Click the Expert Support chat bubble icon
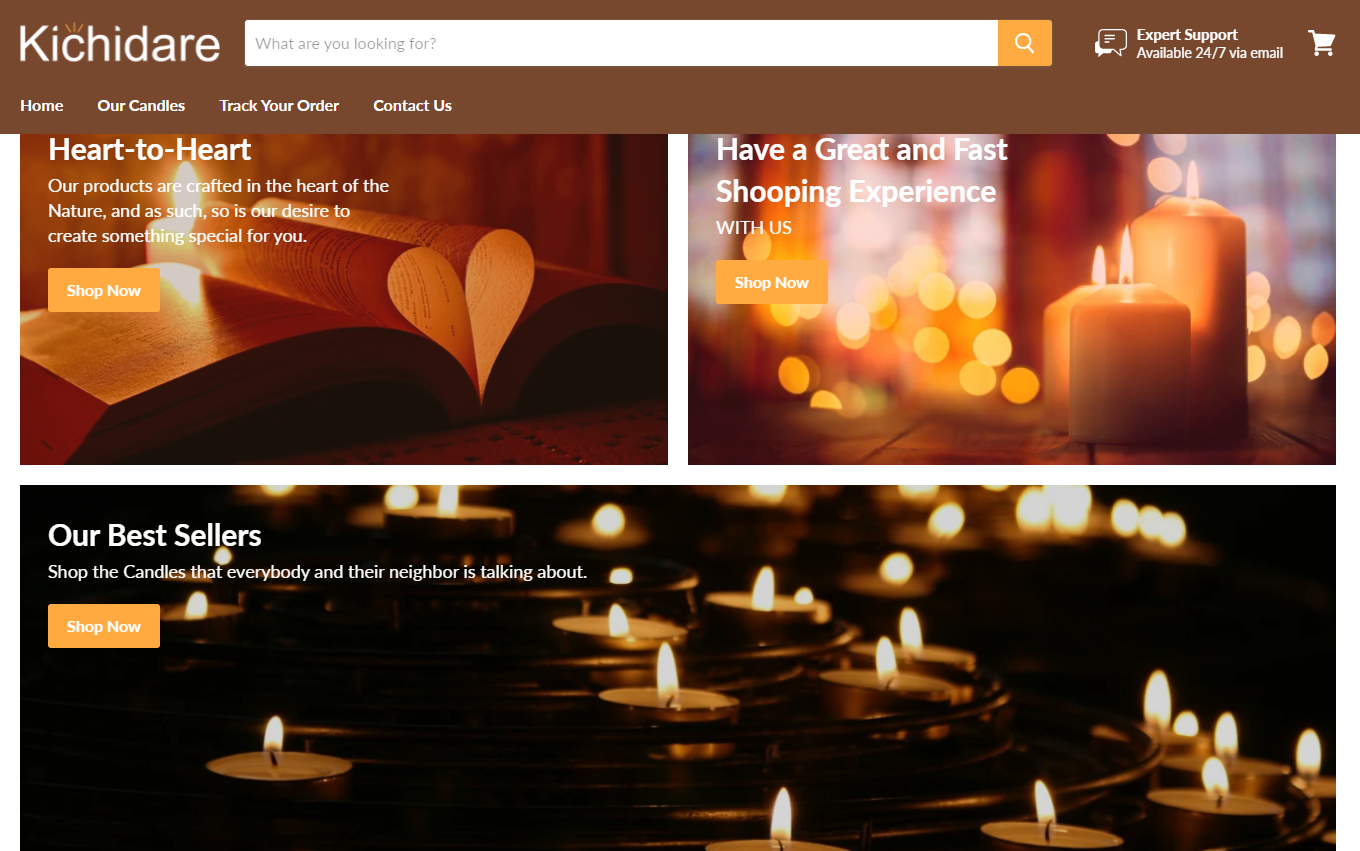Image resolution: width=1360 pixels, height=851 pixels. point(1110,43)
